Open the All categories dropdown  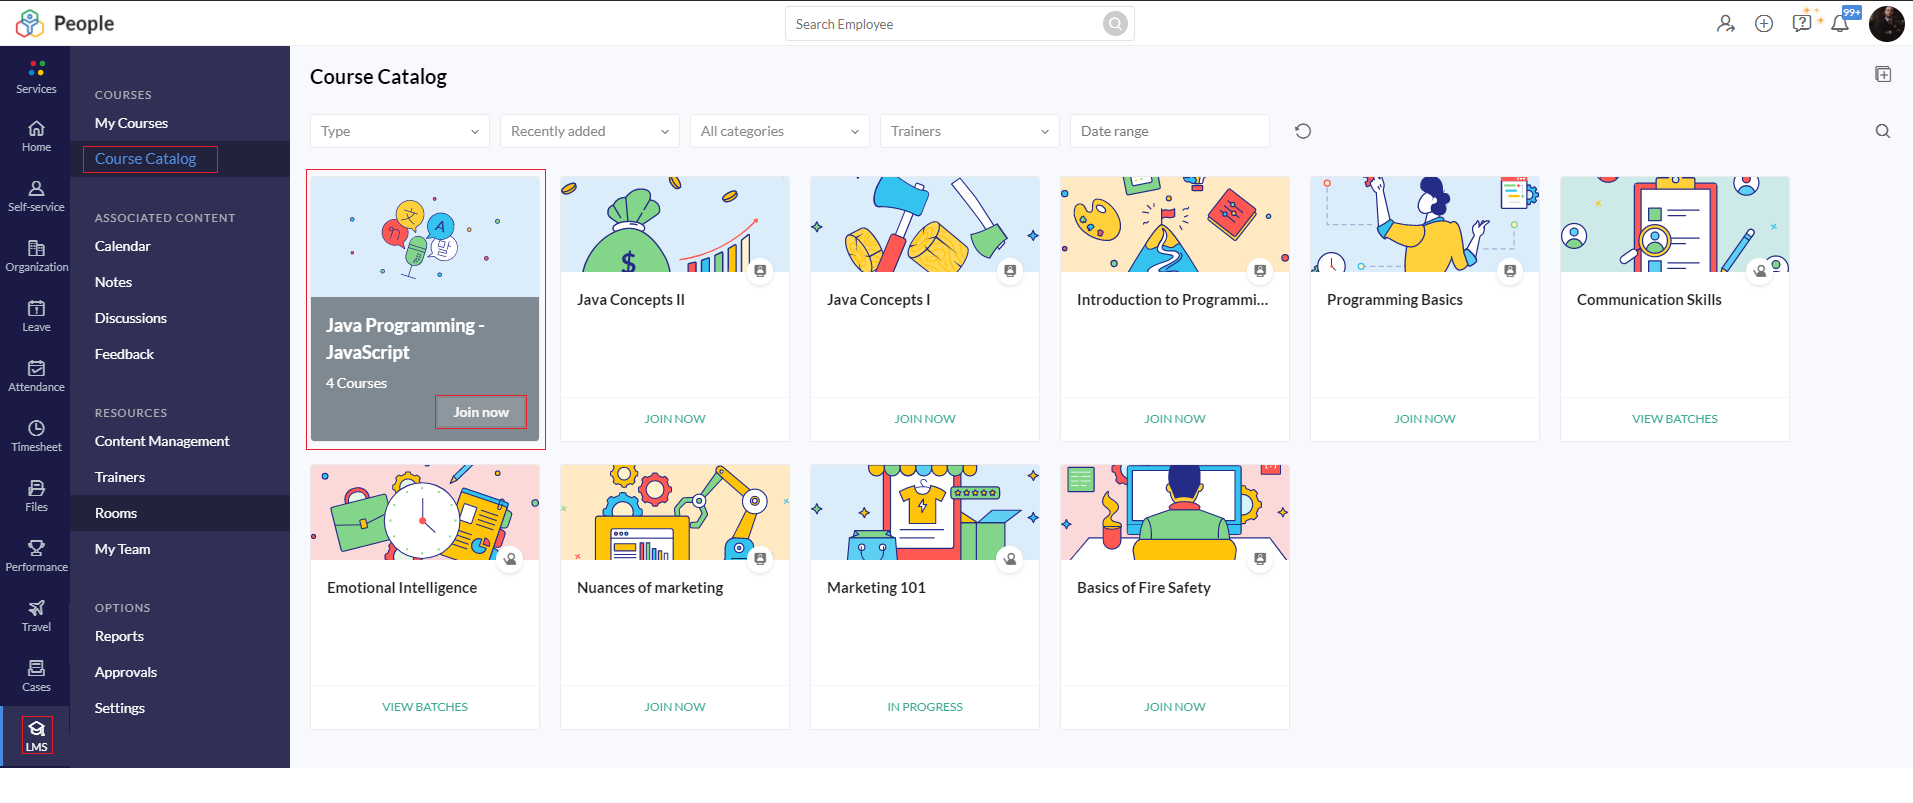tap(780, 131)
